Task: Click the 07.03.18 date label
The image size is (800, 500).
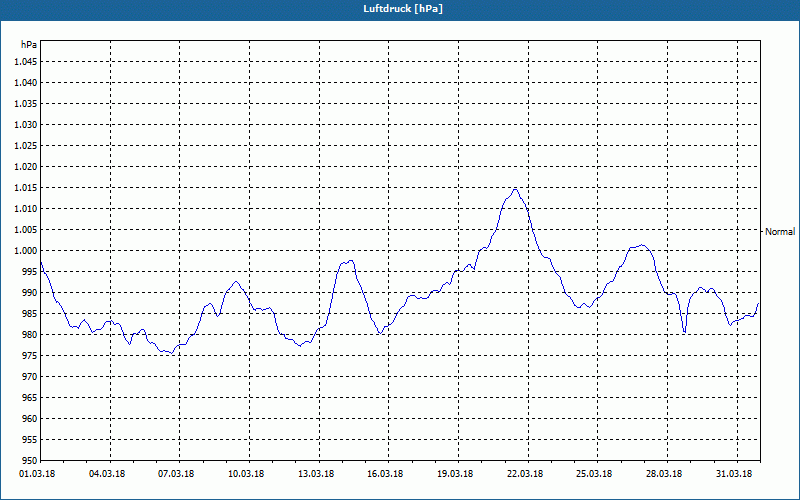Action: click(176, 473)
